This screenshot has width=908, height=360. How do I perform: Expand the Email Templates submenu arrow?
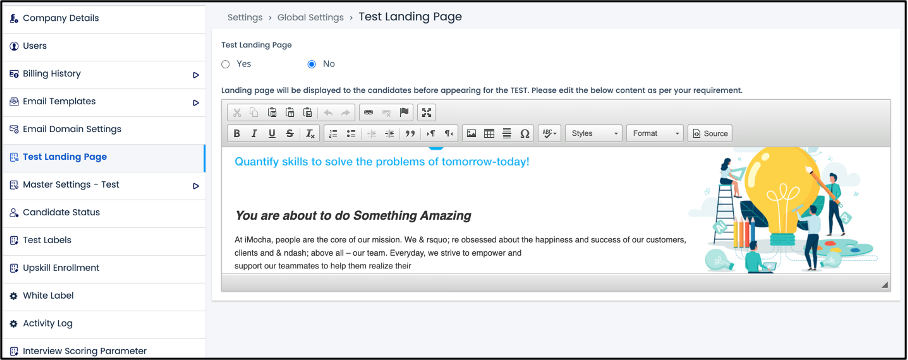(x=196, y=102)
